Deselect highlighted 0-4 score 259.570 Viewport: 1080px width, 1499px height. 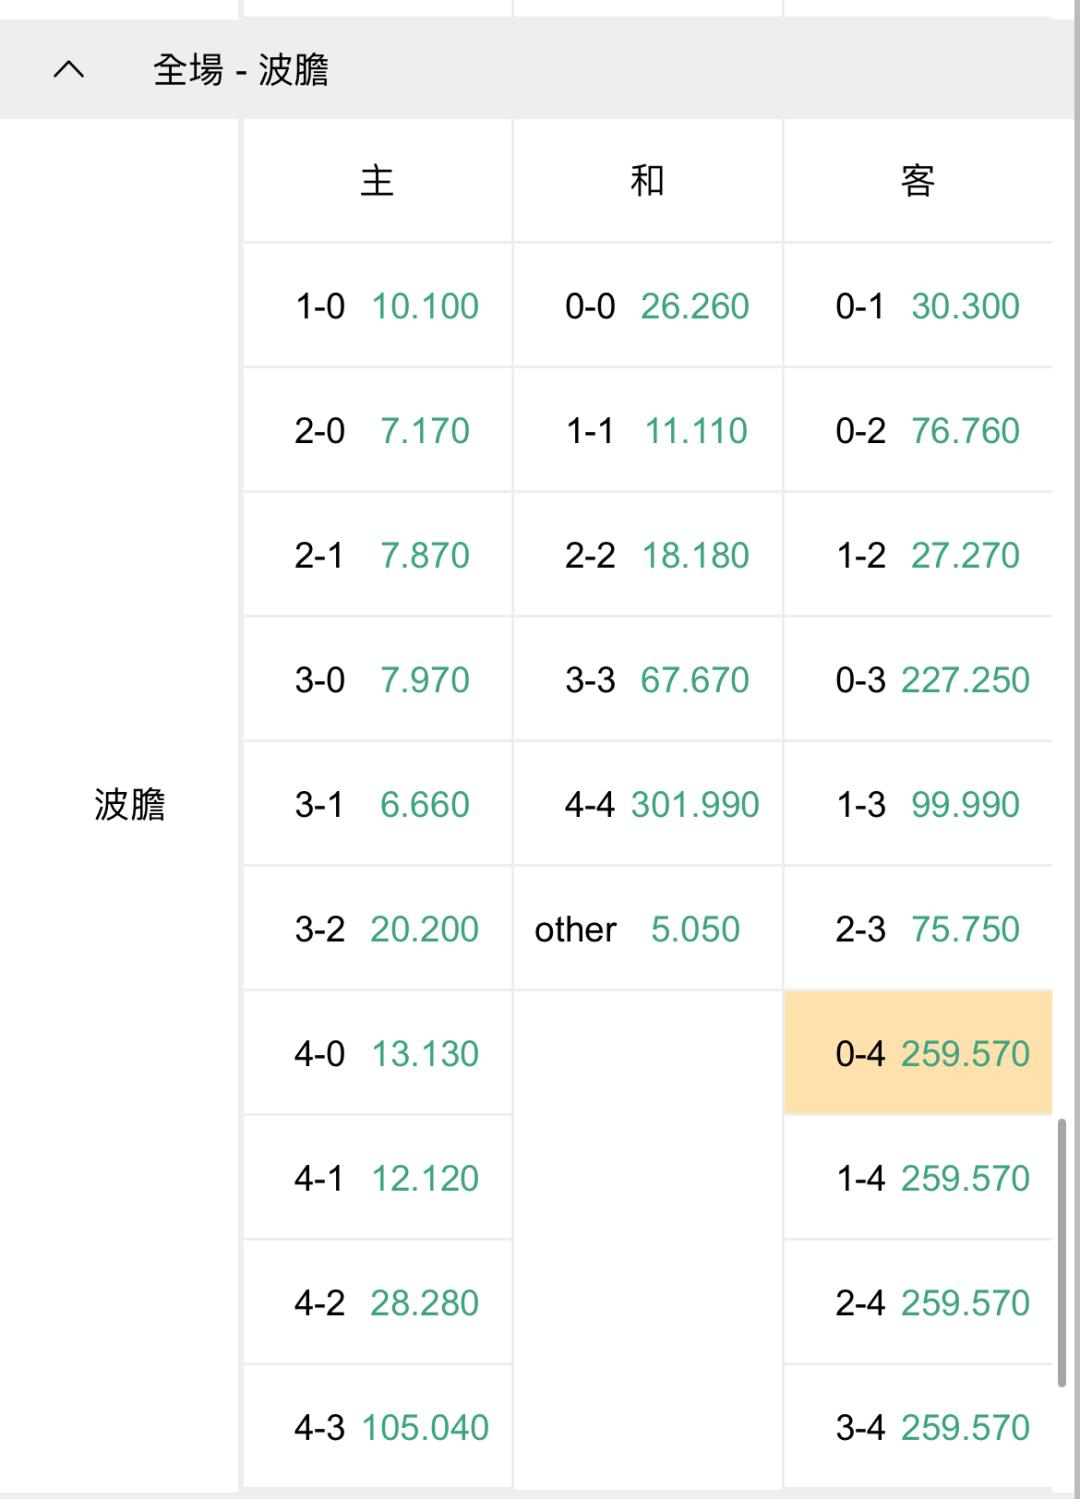(x=918, y=1053)
